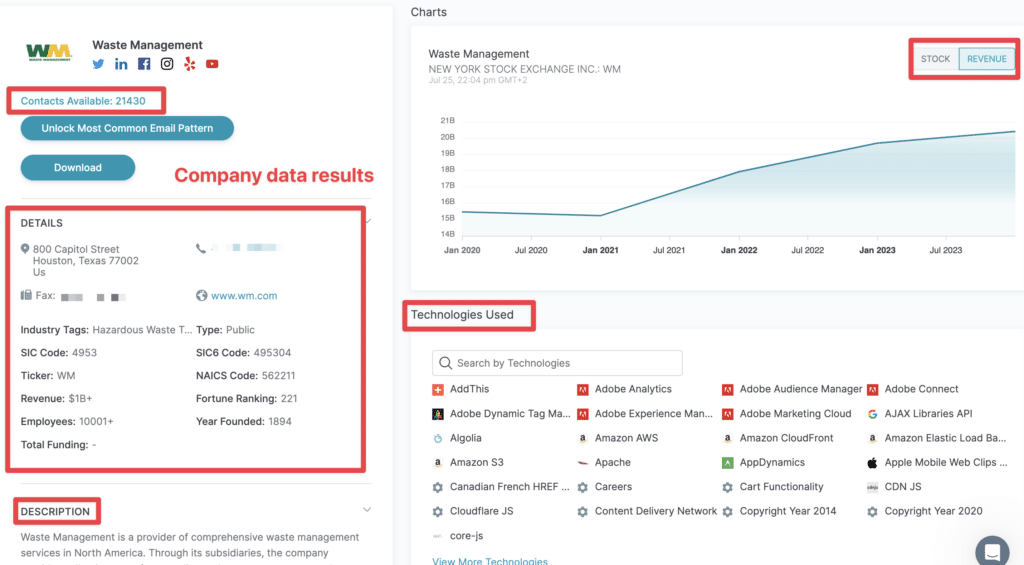Select Canadian French HREF entry
The height and width of the screenshot is (565, 1024).
click(509, 487)
